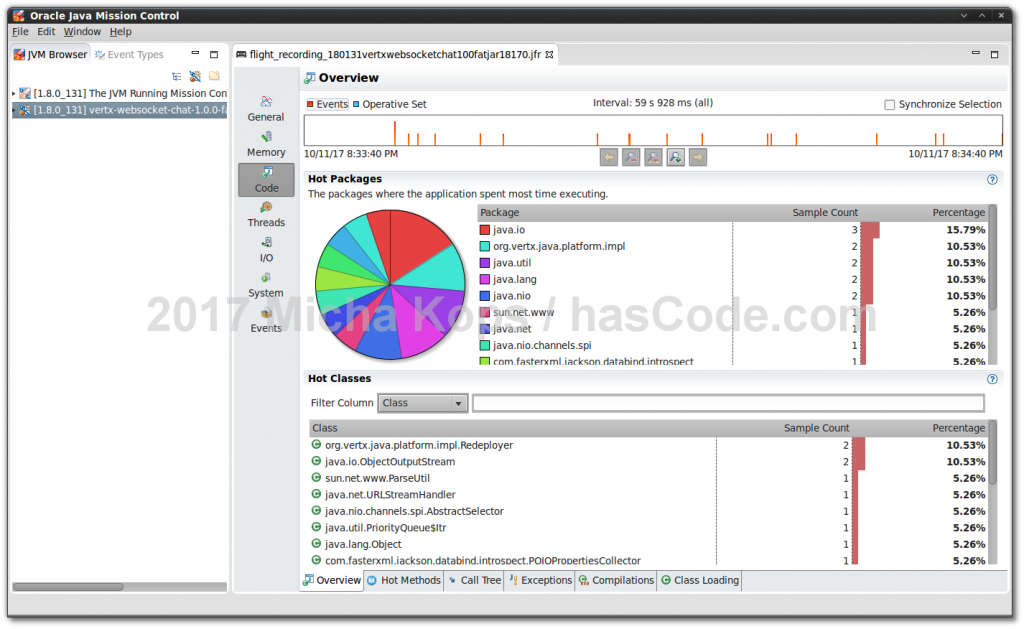The height and width of the screenshot is (629, 1024).
Task: Open the Memory section in the sidebar
Action: [265, 144]
